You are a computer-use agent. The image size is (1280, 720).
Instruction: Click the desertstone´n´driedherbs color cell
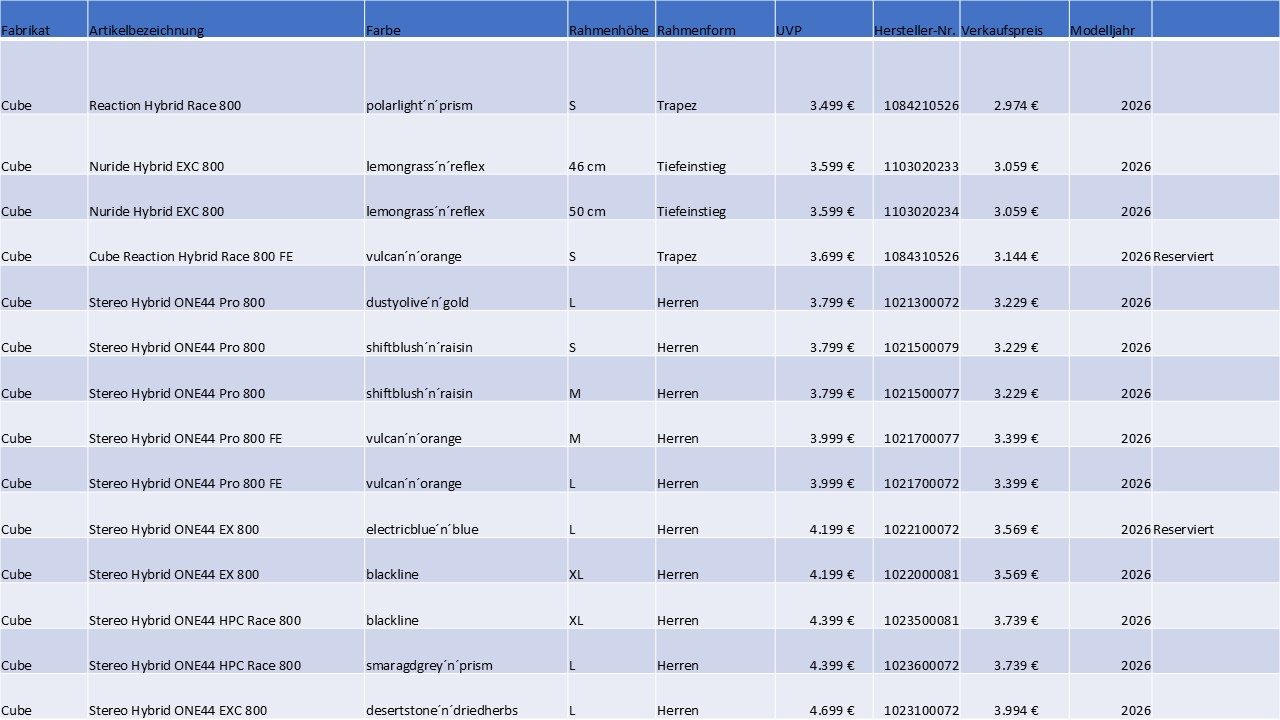point(441,710)
